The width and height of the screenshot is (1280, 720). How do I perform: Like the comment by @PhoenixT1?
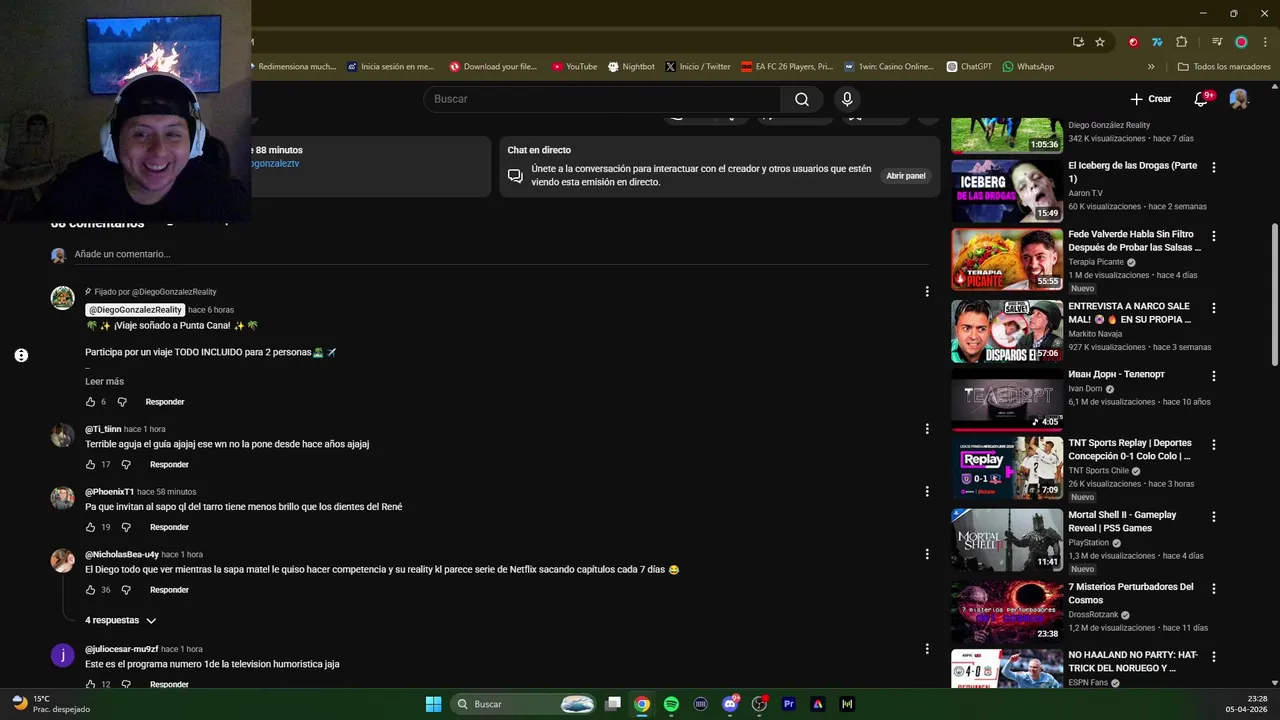tap(90, 527)
